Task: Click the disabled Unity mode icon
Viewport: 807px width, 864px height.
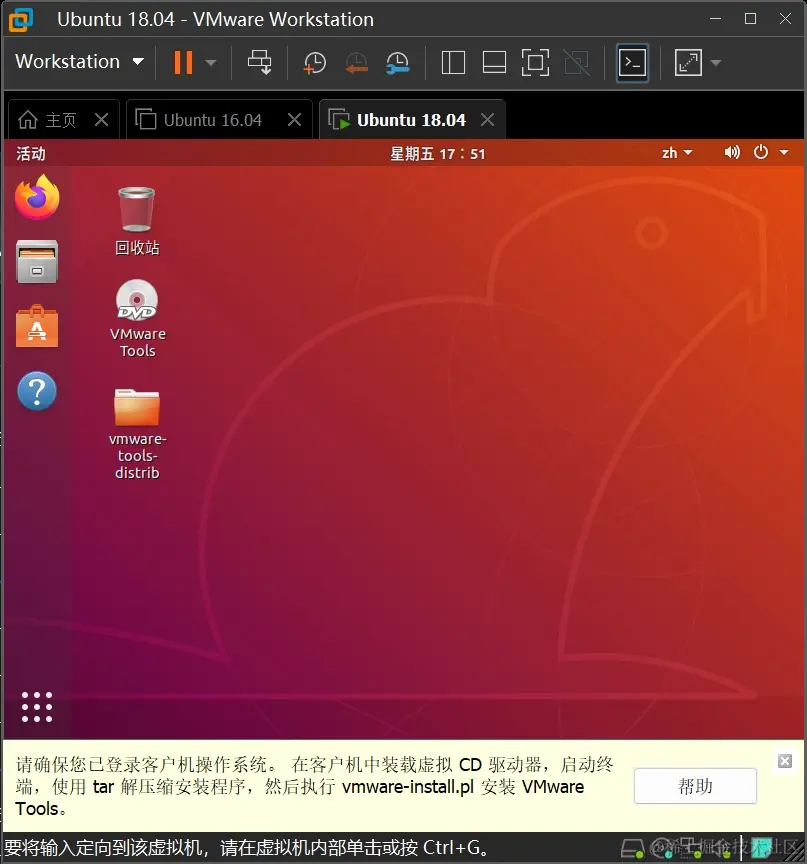Action: click(x=577, y=62)
